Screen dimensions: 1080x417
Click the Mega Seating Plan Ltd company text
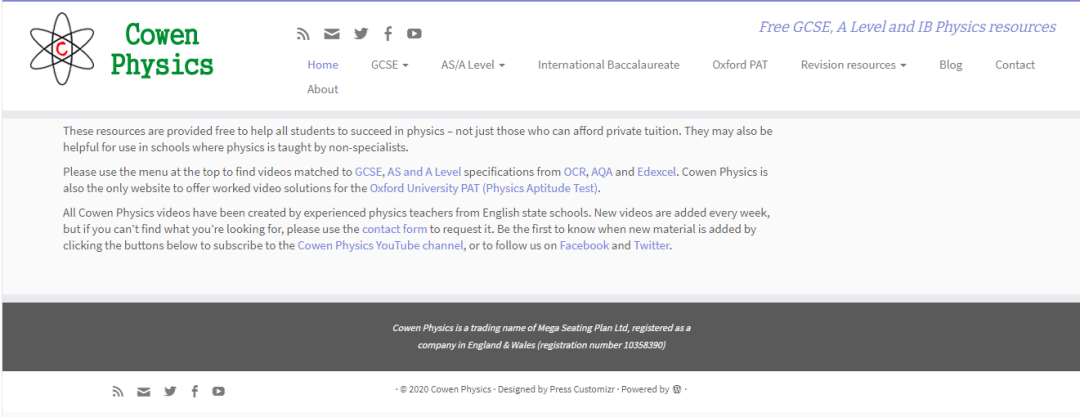(585, 328)
